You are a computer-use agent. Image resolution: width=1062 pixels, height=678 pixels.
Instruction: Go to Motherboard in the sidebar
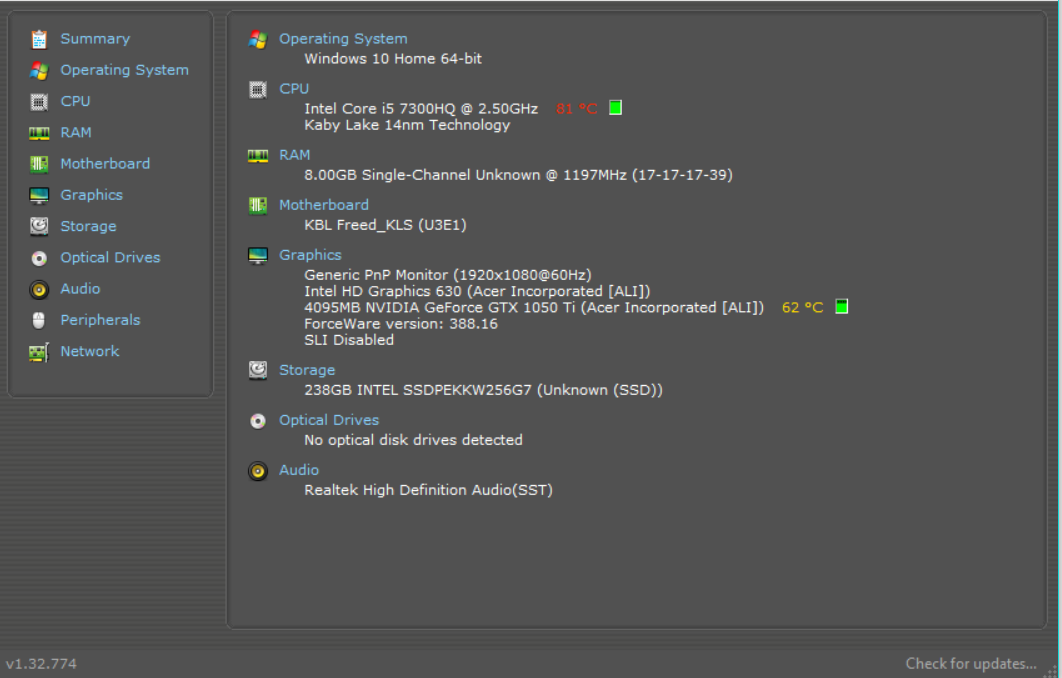105,163
